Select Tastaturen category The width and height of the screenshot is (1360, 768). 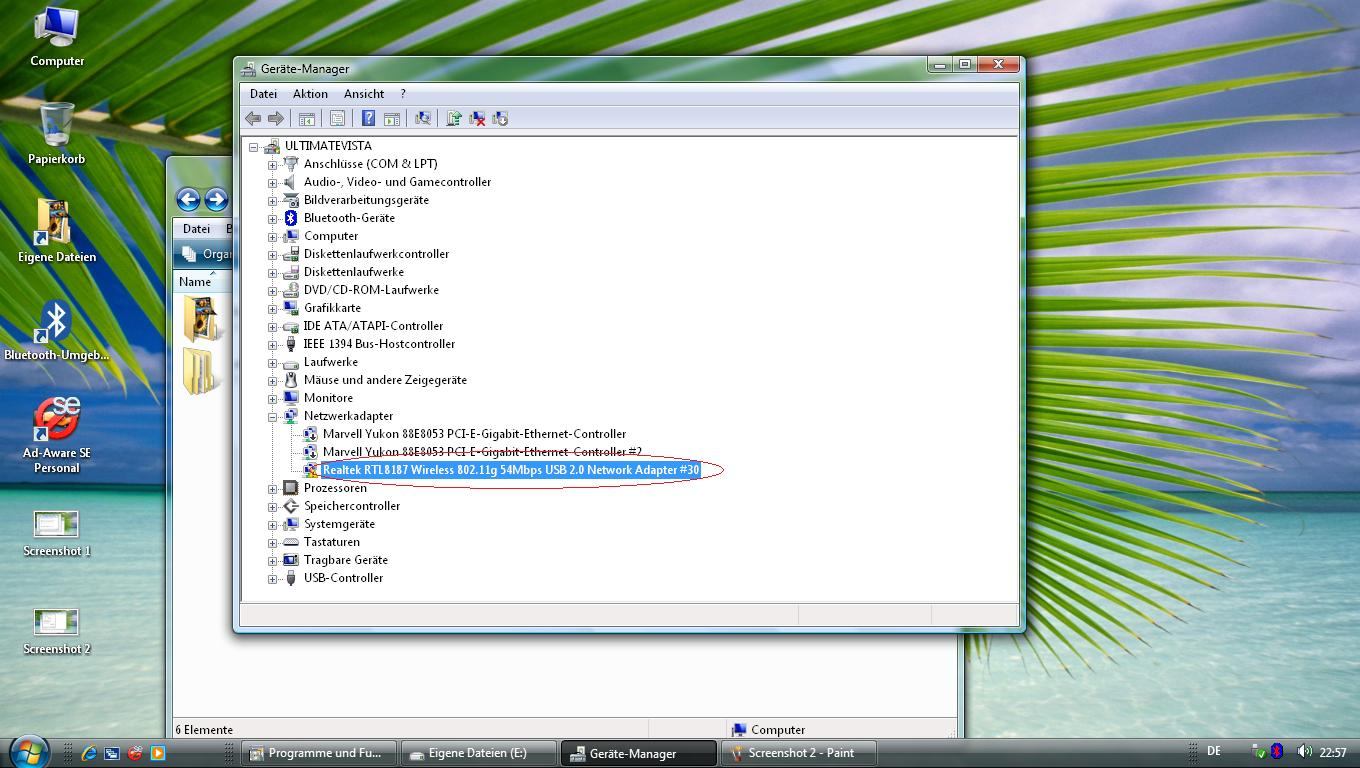[x=332, y=542]
